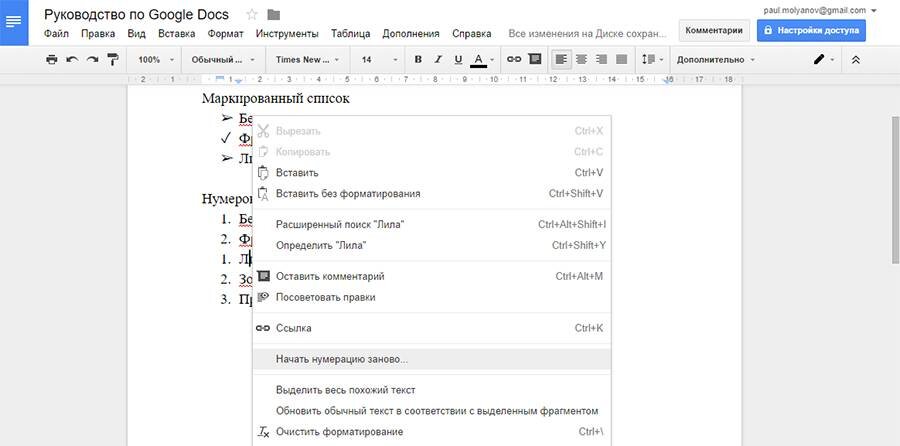
Task: Click the document title Руководство по Google Docs
Action: click(136, 14)
